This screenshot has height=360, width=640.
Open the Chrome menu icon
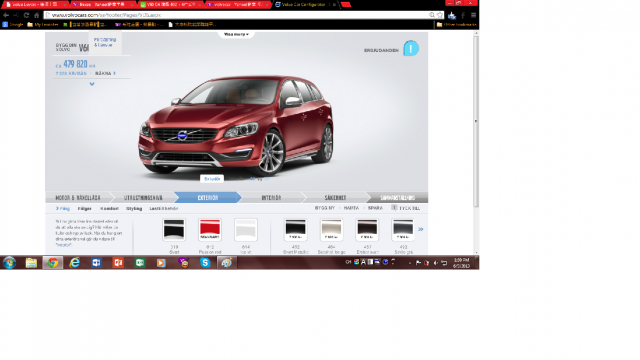pos(473,15)
